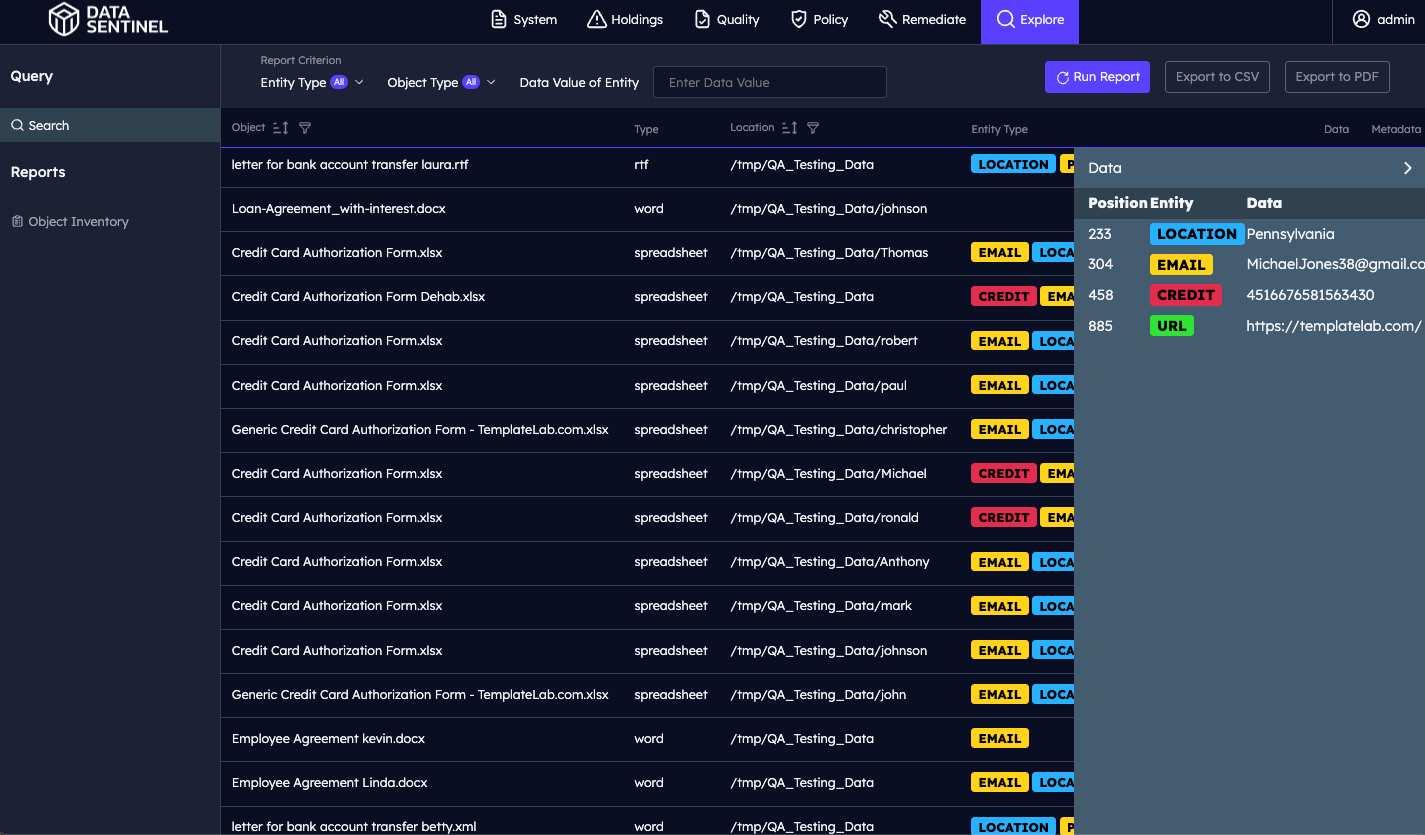Click LOCATION tag in laura.rtf row
Screen dimensions: 1425x835
[x=1013, y=165]
